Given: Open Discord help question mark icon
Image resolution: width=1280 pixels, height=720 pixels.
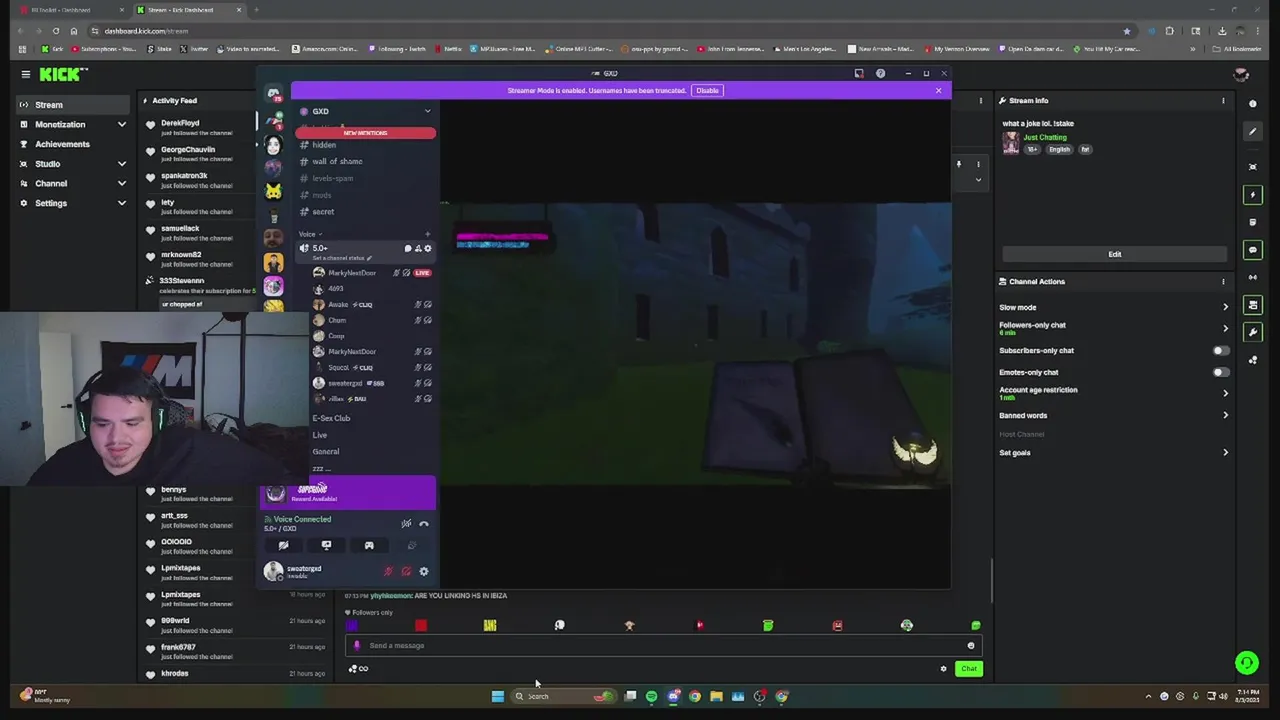Looking at the screenshot, I should click(x=880, y=74).
